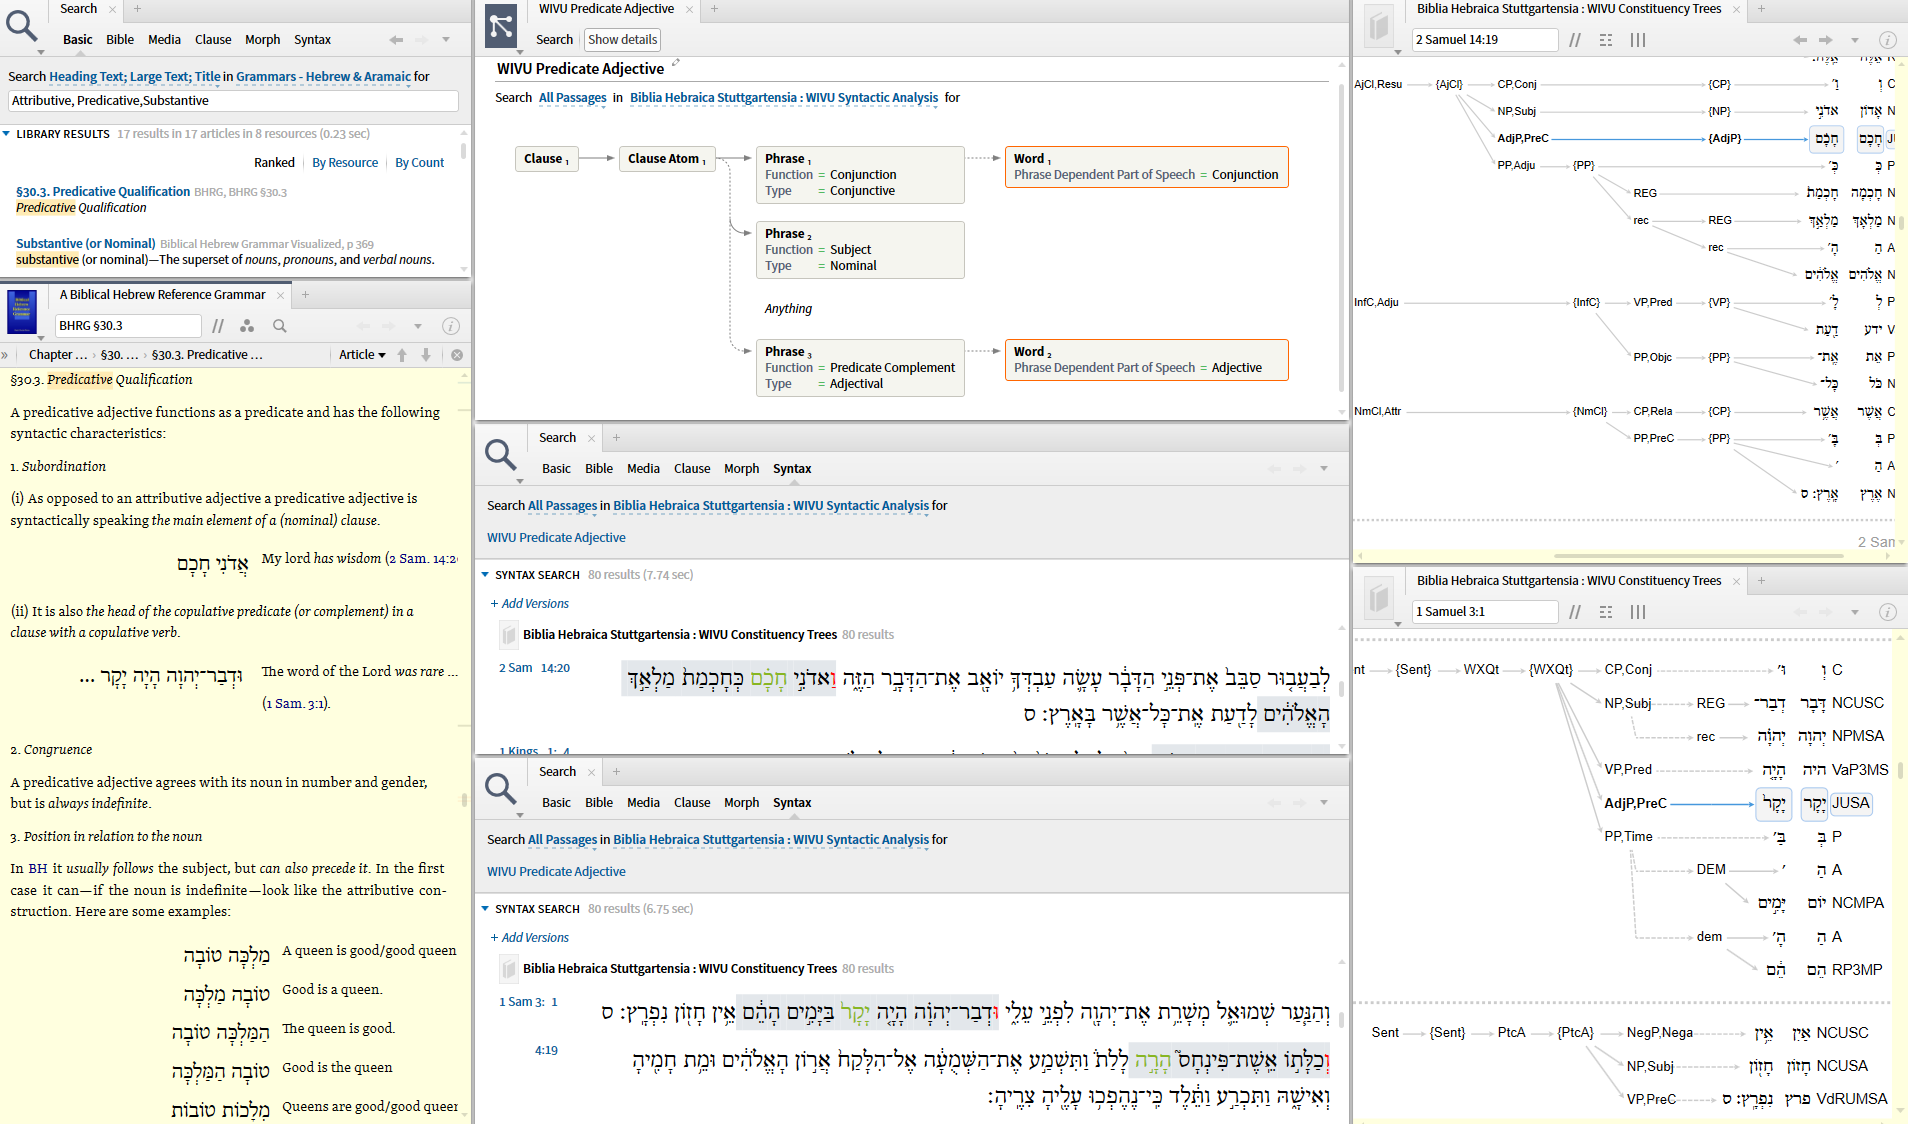Click the magnifier icon of the Search panel with 2 Sam 14:20
The height and width of the screenshot is (1124, 1908).
tap(500, 455)
